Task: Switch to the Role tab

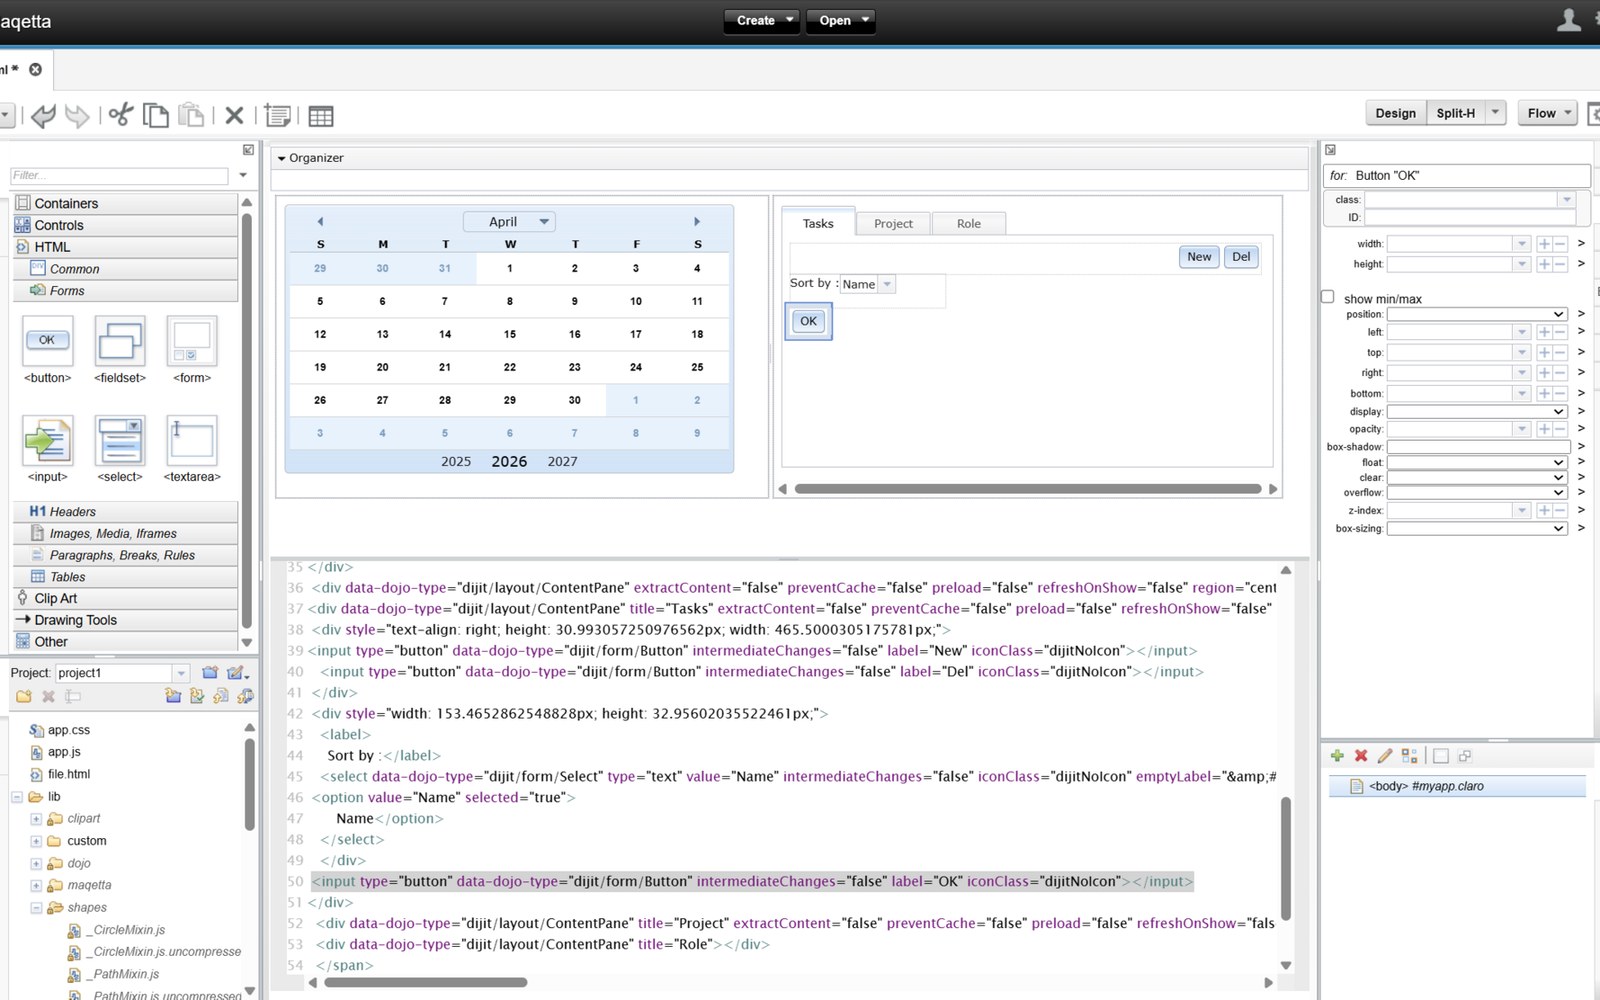Action: click(968, 224)
